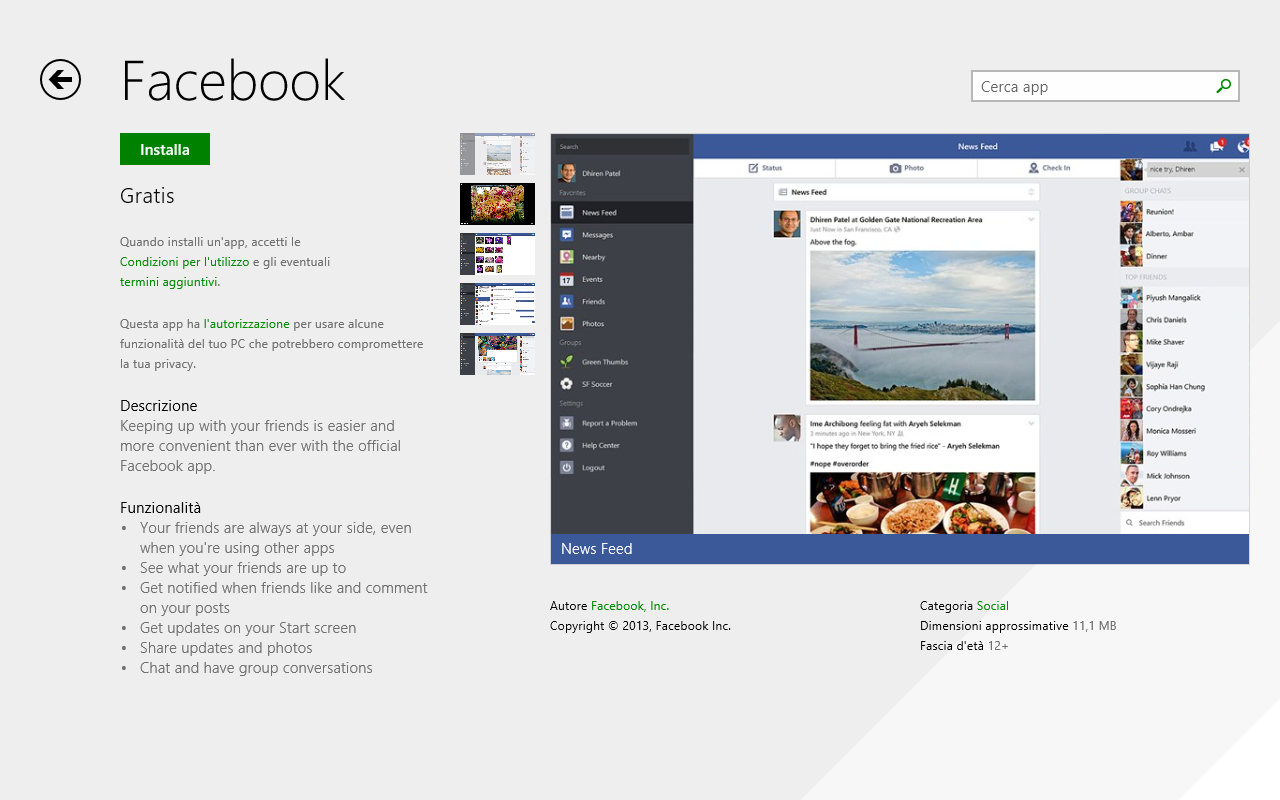
Task: Click the 12+ age rating value
Action: 998,645
